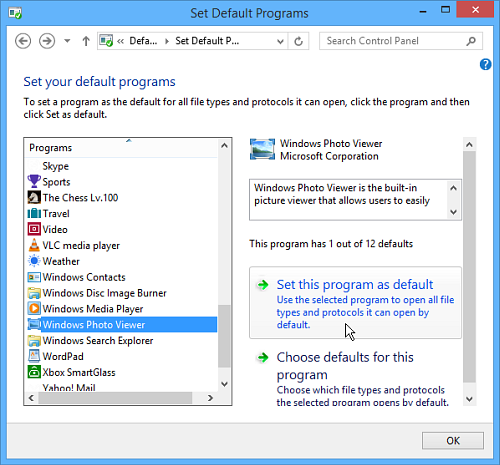Click the address bar Control Panel icon

click(106, 41)
